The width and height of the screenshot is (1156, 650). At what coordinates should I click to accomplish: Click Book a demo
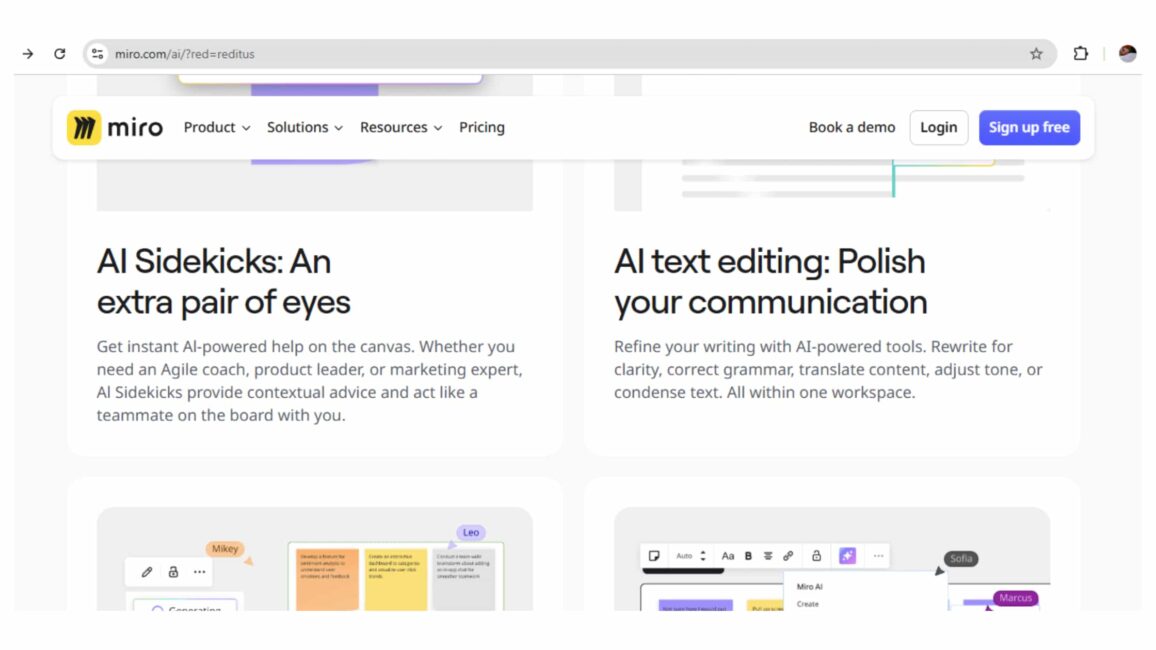tap(852, 127)
